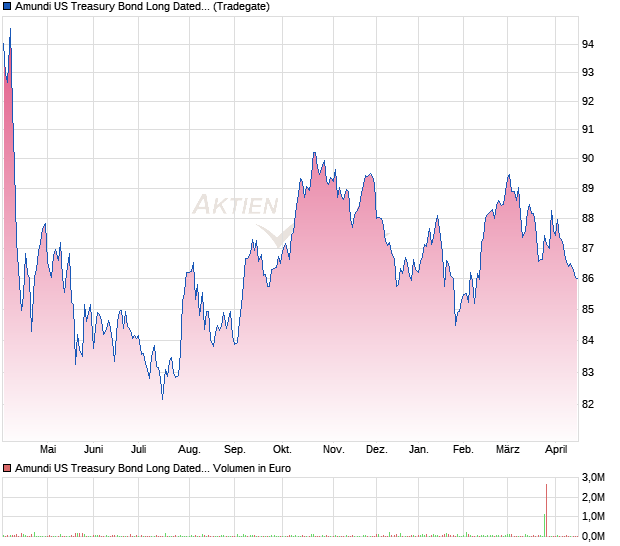Click the "Dez." month label
The width and height of the screenshot is (620, 546).
(x=376, y=450)
